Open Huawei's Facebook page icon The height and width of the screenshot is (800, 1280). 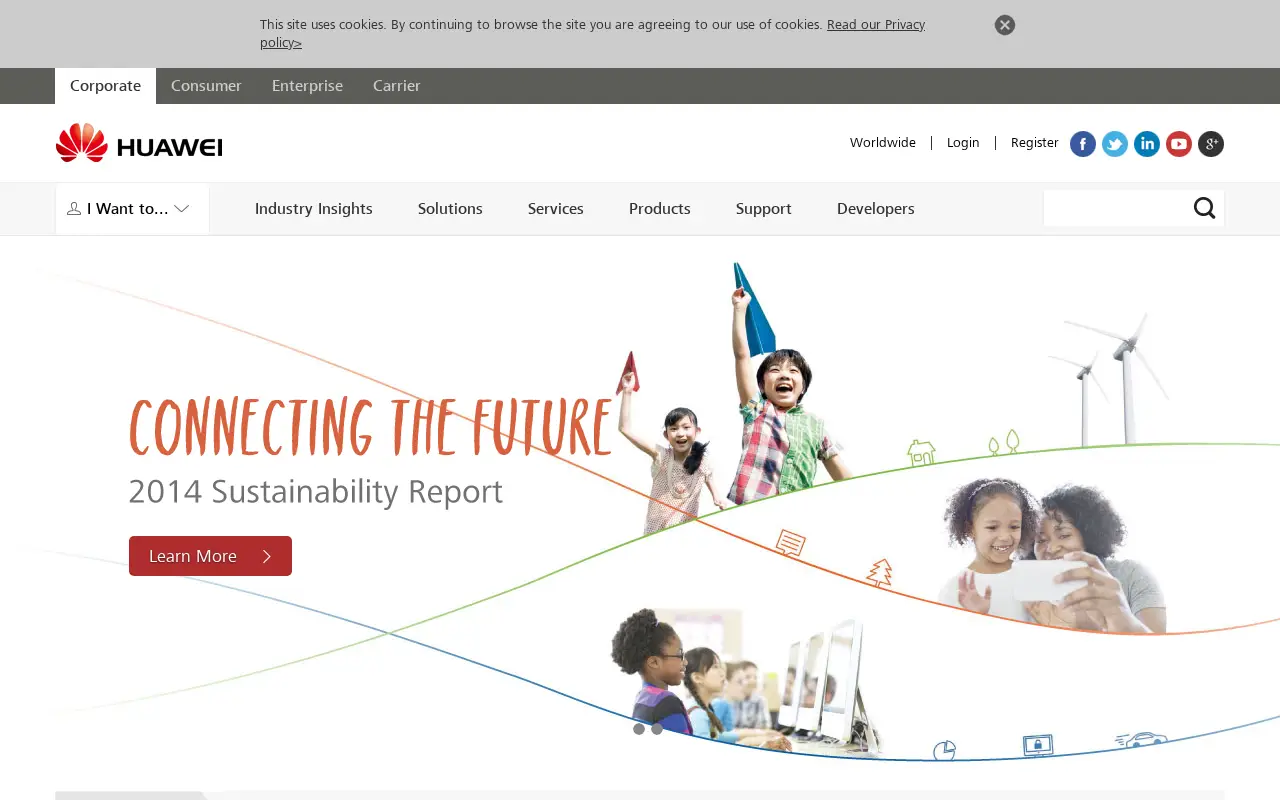(x=1083, y=144)
